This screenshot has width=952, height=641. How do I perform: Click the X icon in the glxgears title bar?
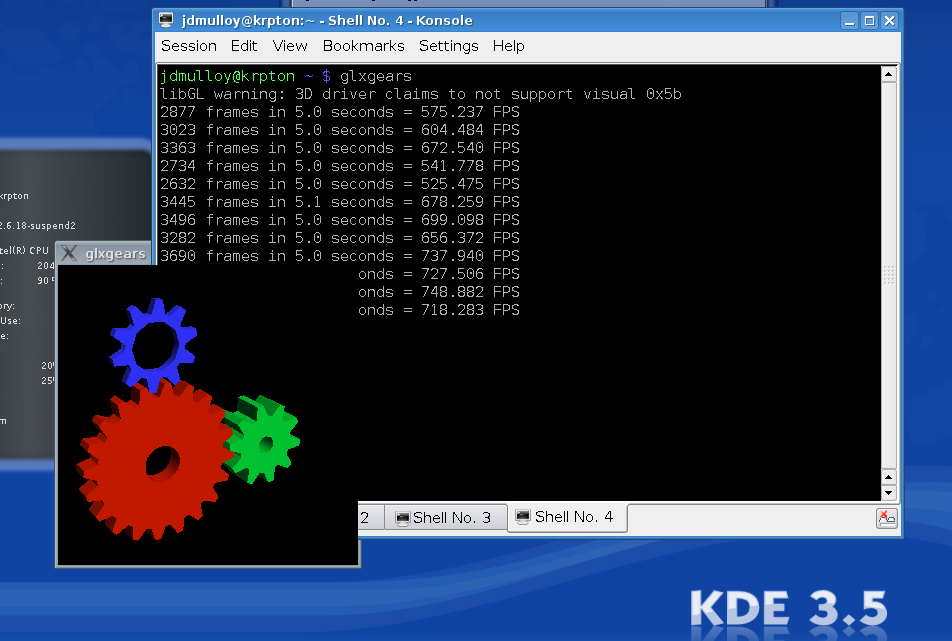(x=69, y=253)
